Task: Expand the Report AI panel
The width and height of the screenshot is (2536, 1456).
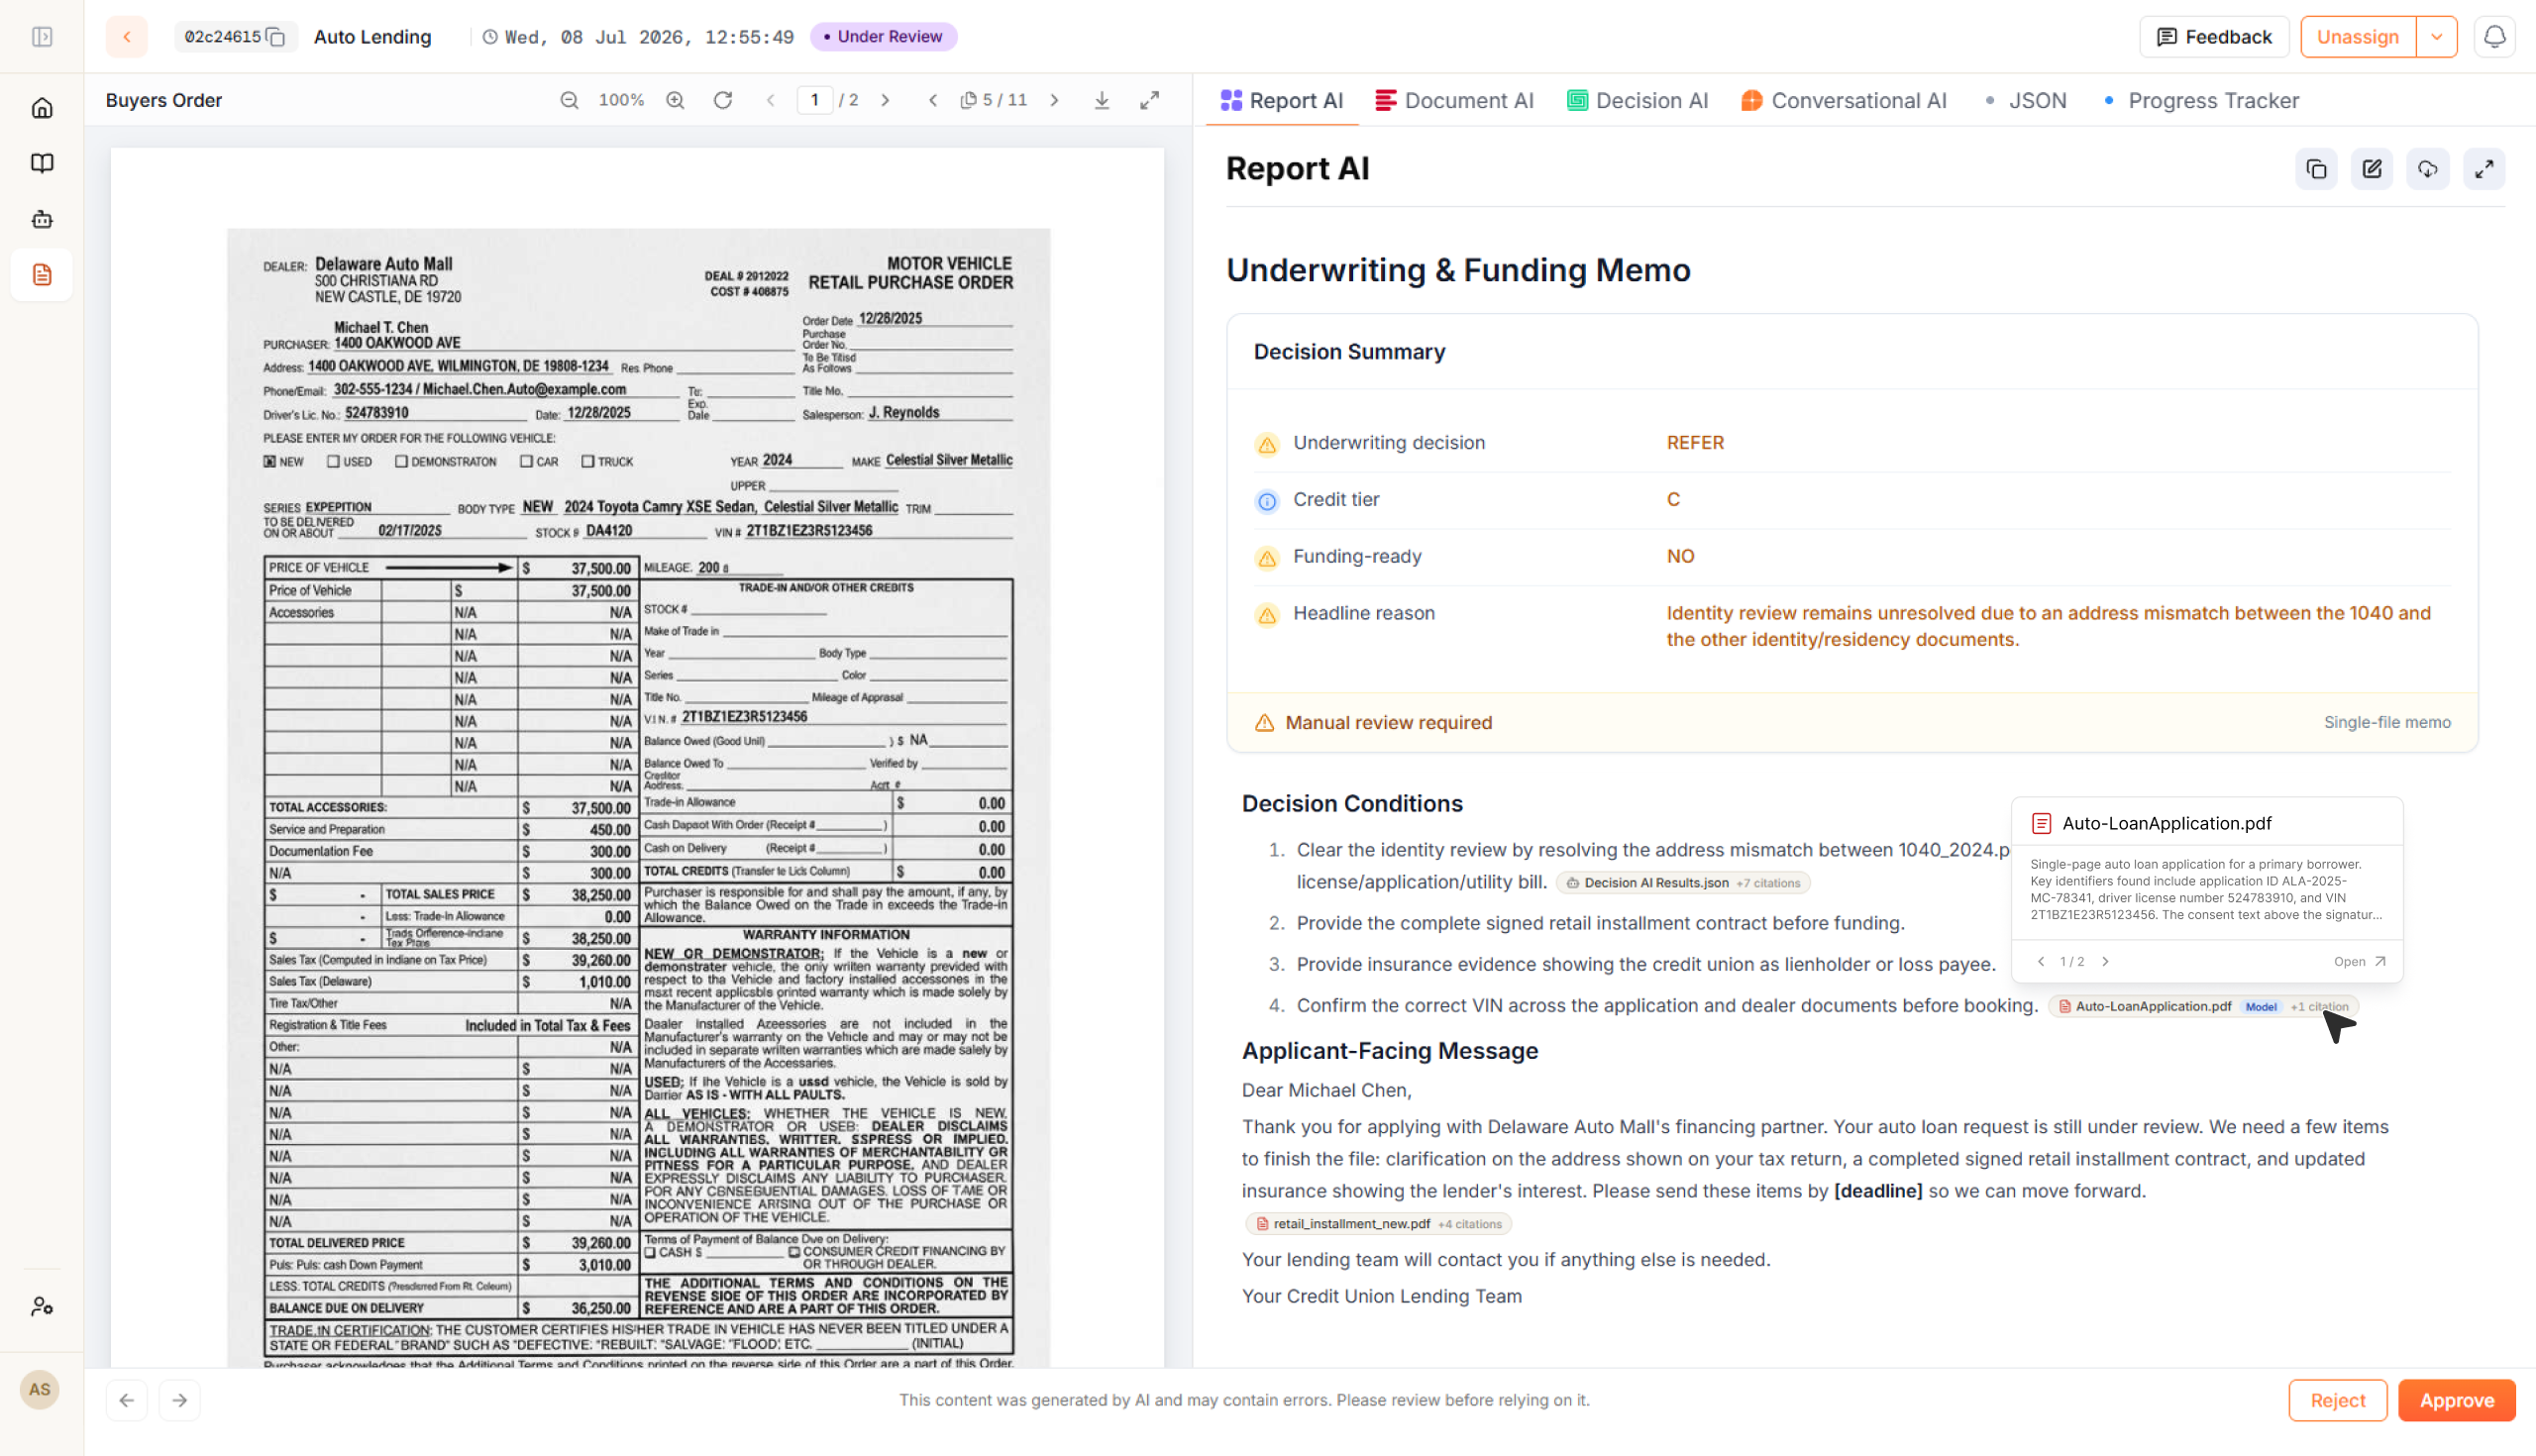Action: click(2484, 169)
